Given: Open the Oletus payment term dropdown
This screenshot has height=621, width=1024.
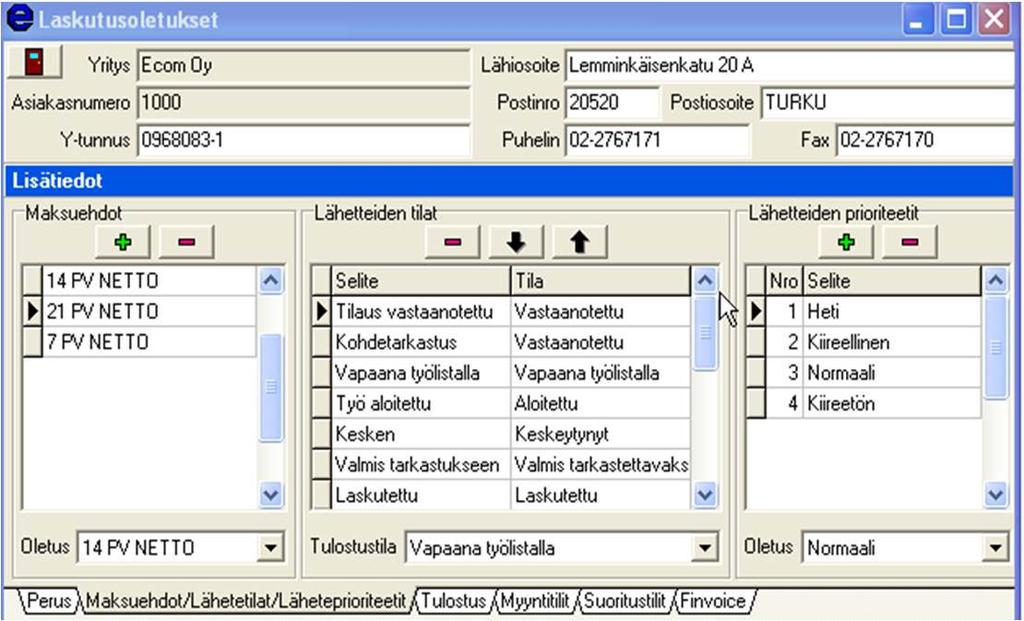Looking at the screenshot, I should coord(270,547).
